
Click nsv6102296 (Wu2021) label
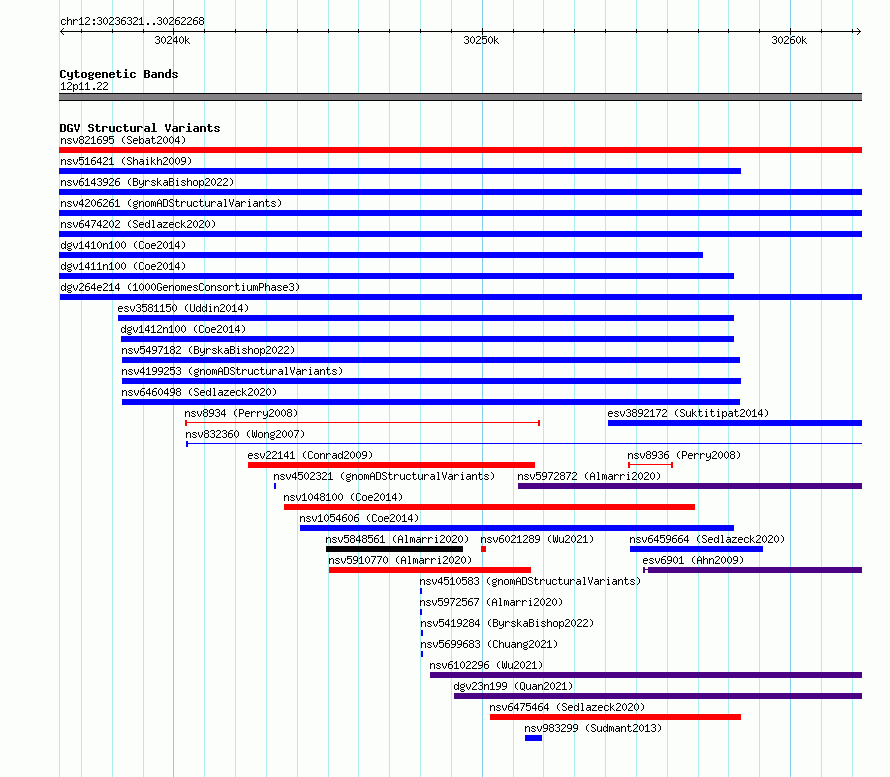486,665
